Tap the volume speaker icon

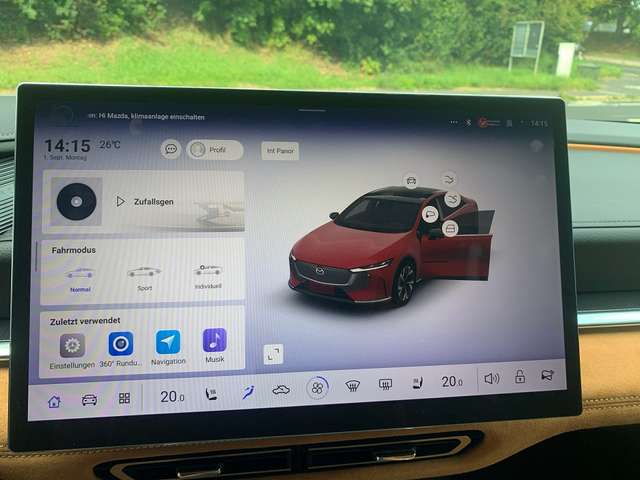pos(491,379)
